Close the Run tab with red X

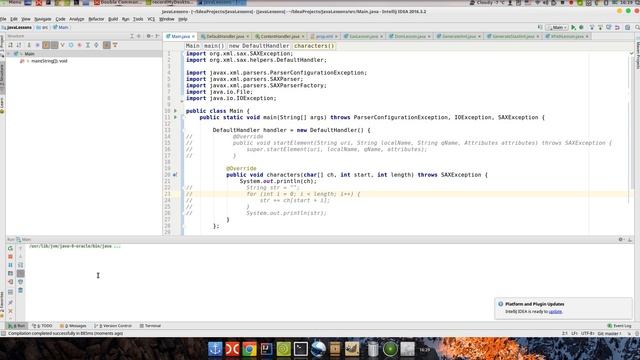(x=11, y=311)
